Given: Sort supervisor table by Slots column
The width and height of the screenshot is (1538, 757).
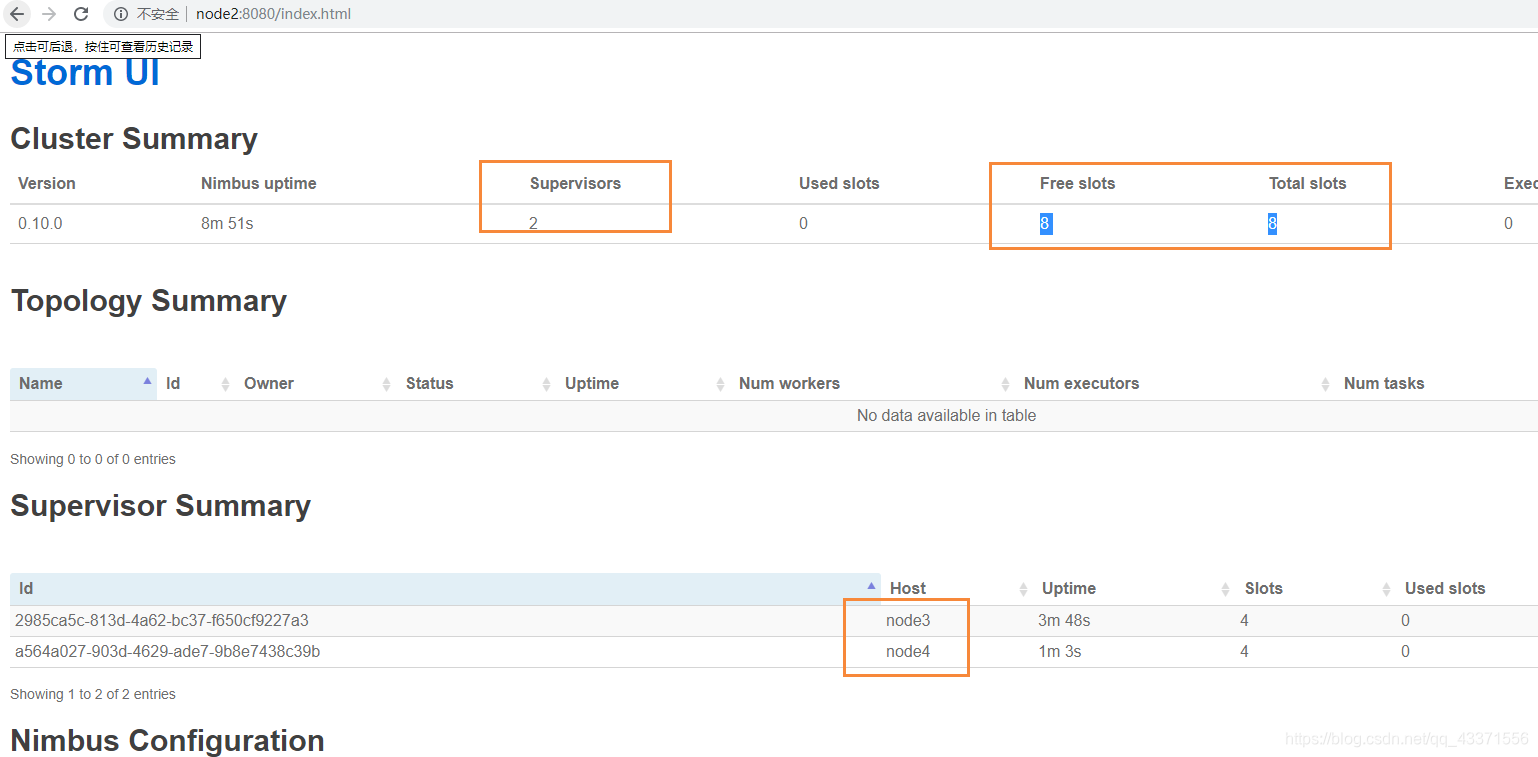Looking at the screenshot, I should pyautogui.click(x=1316, y=589).
